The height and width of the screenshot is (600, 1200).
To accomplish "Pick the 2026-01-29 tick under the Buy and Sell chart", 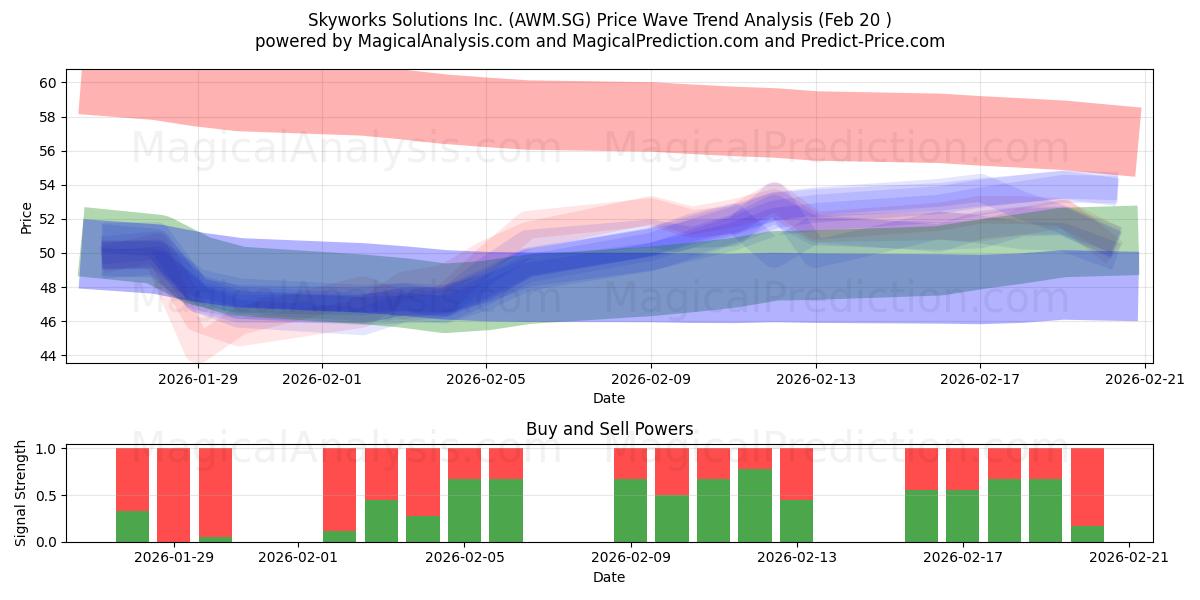I will coord(174,559).
